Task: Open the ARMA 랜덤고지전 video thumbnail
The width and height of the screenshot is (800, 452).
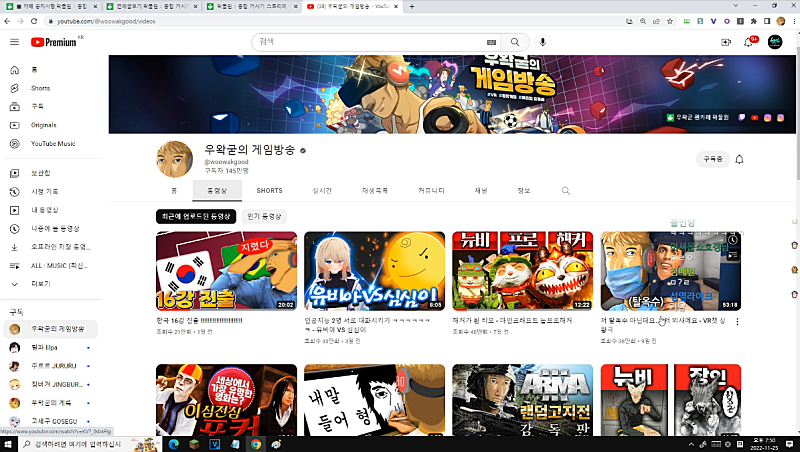Action: point(522,400)
